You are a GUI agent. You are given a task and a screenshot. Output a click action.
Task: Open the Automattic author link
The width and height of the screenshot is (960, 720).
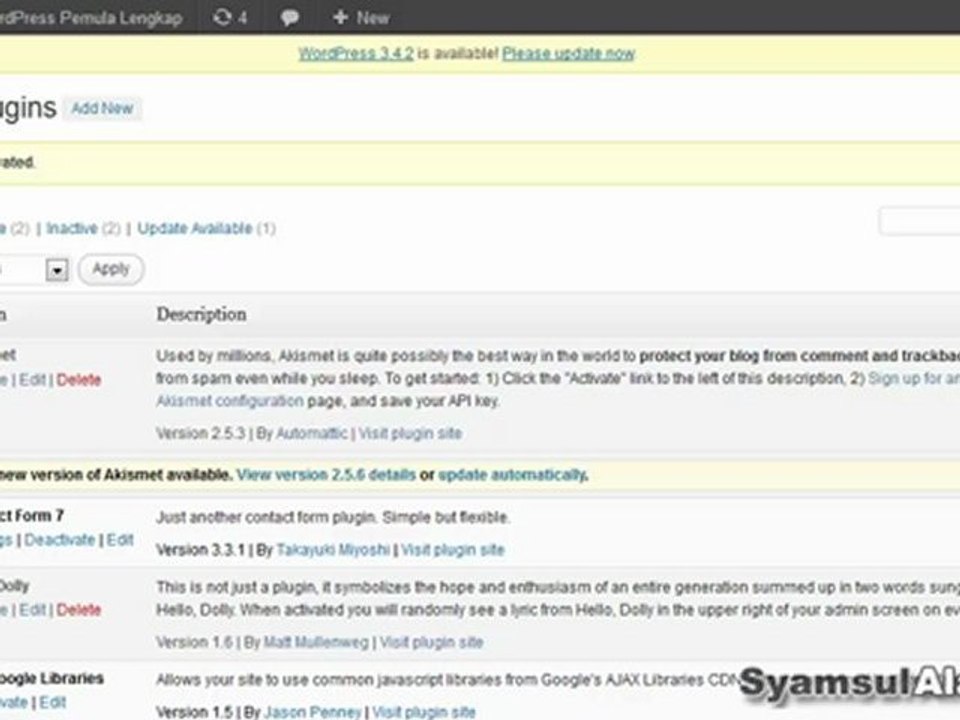pos(312,433)
